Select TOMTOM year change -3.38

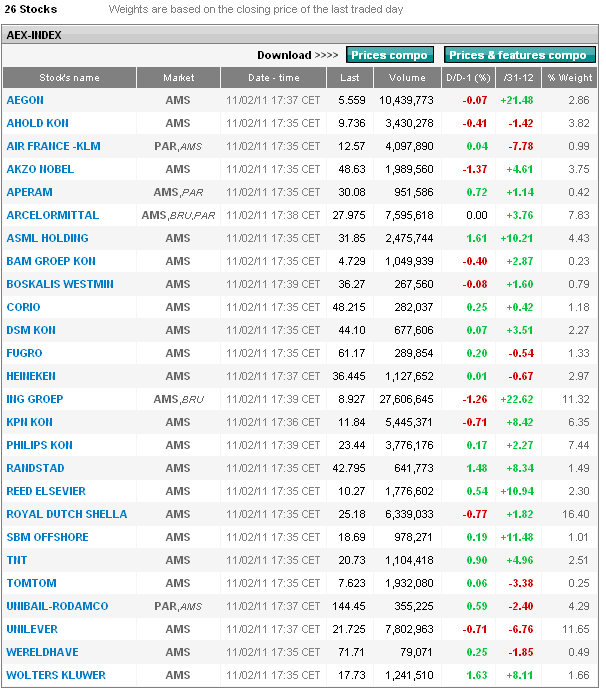521,584
